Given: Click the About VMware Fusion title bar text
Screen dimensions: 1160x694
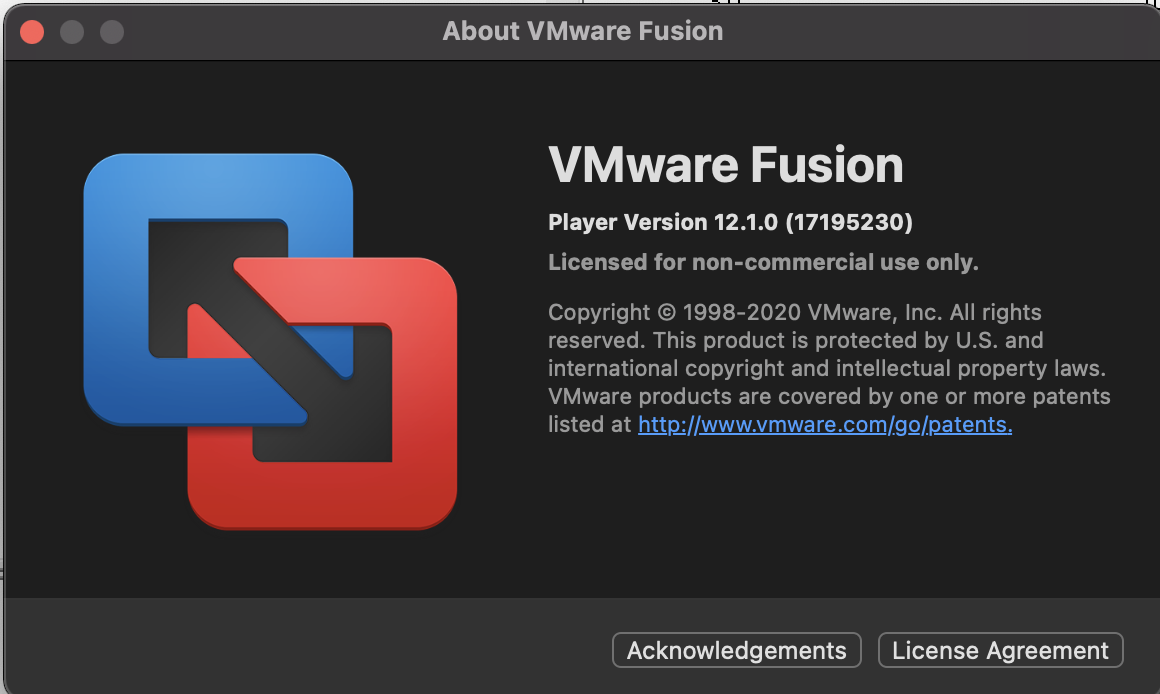Looking at the screenshot, I should [583, 31].
